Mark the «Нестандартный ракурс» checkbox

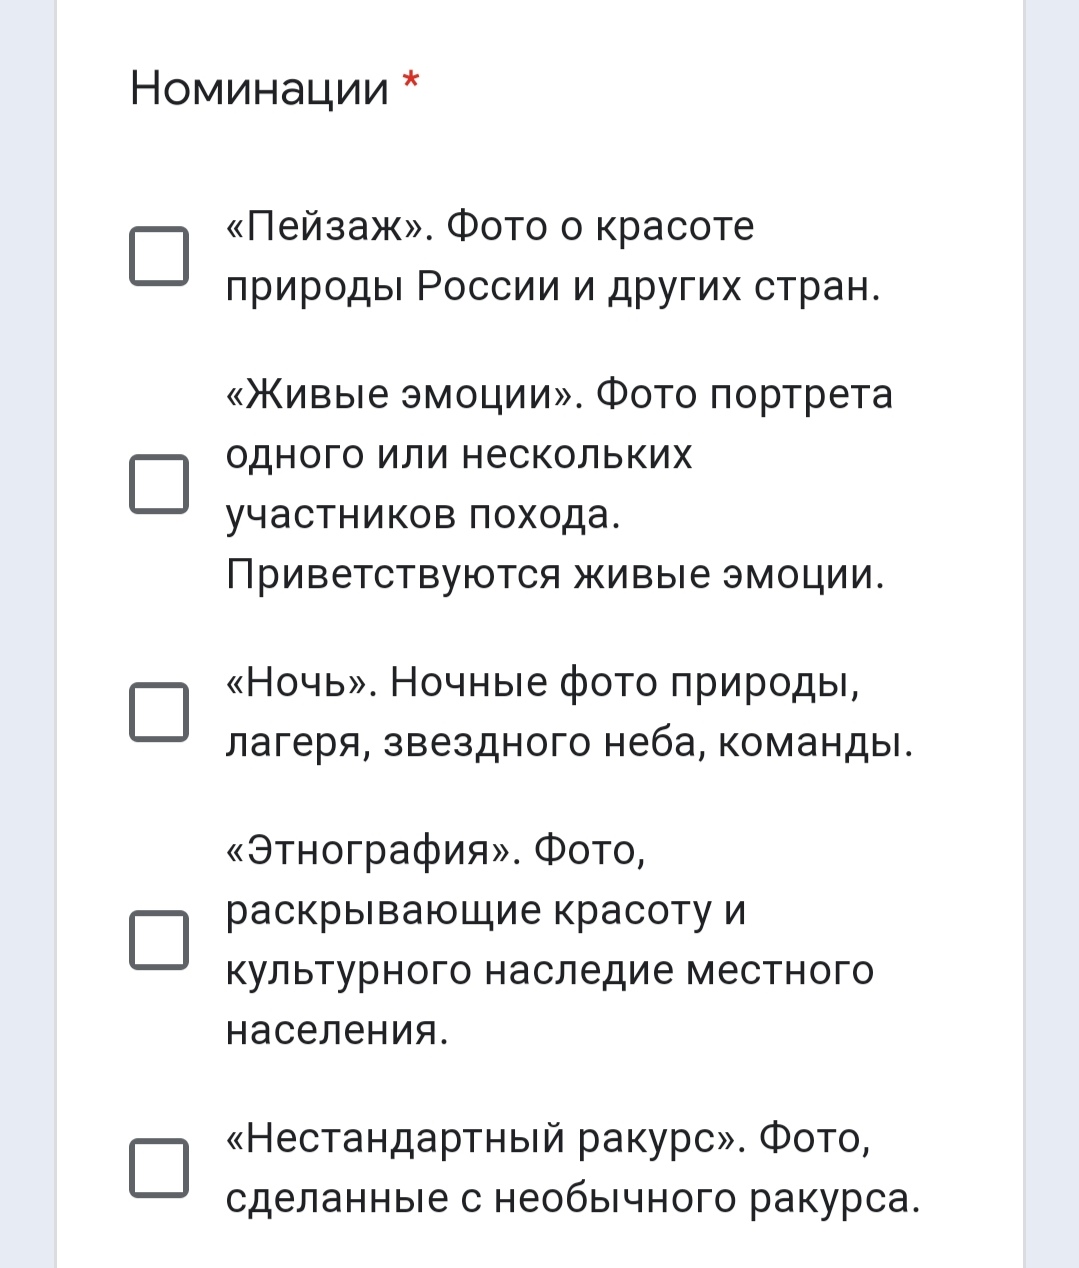tap(159, 1168)
